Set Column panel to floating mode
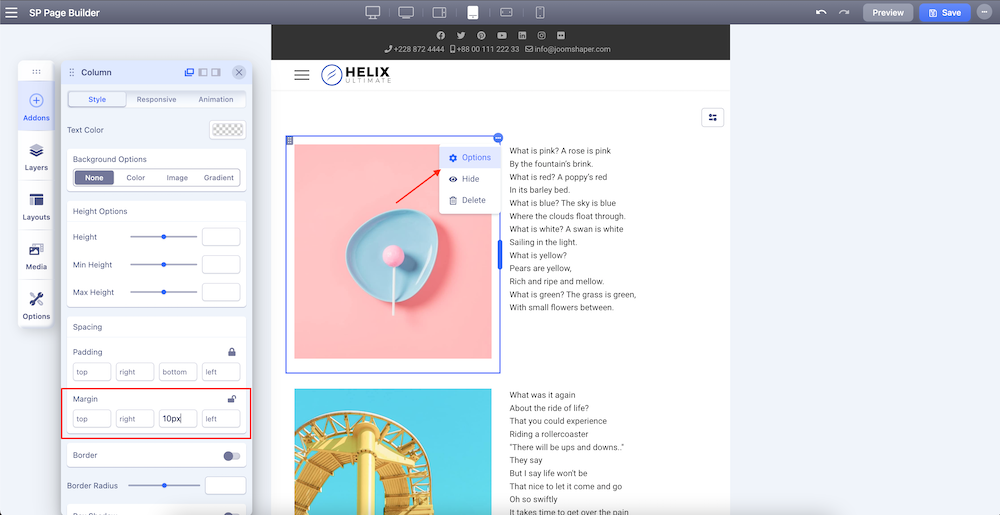This screenshot has height=515, width=1000. pyautogui.click(x=189, y=73)
